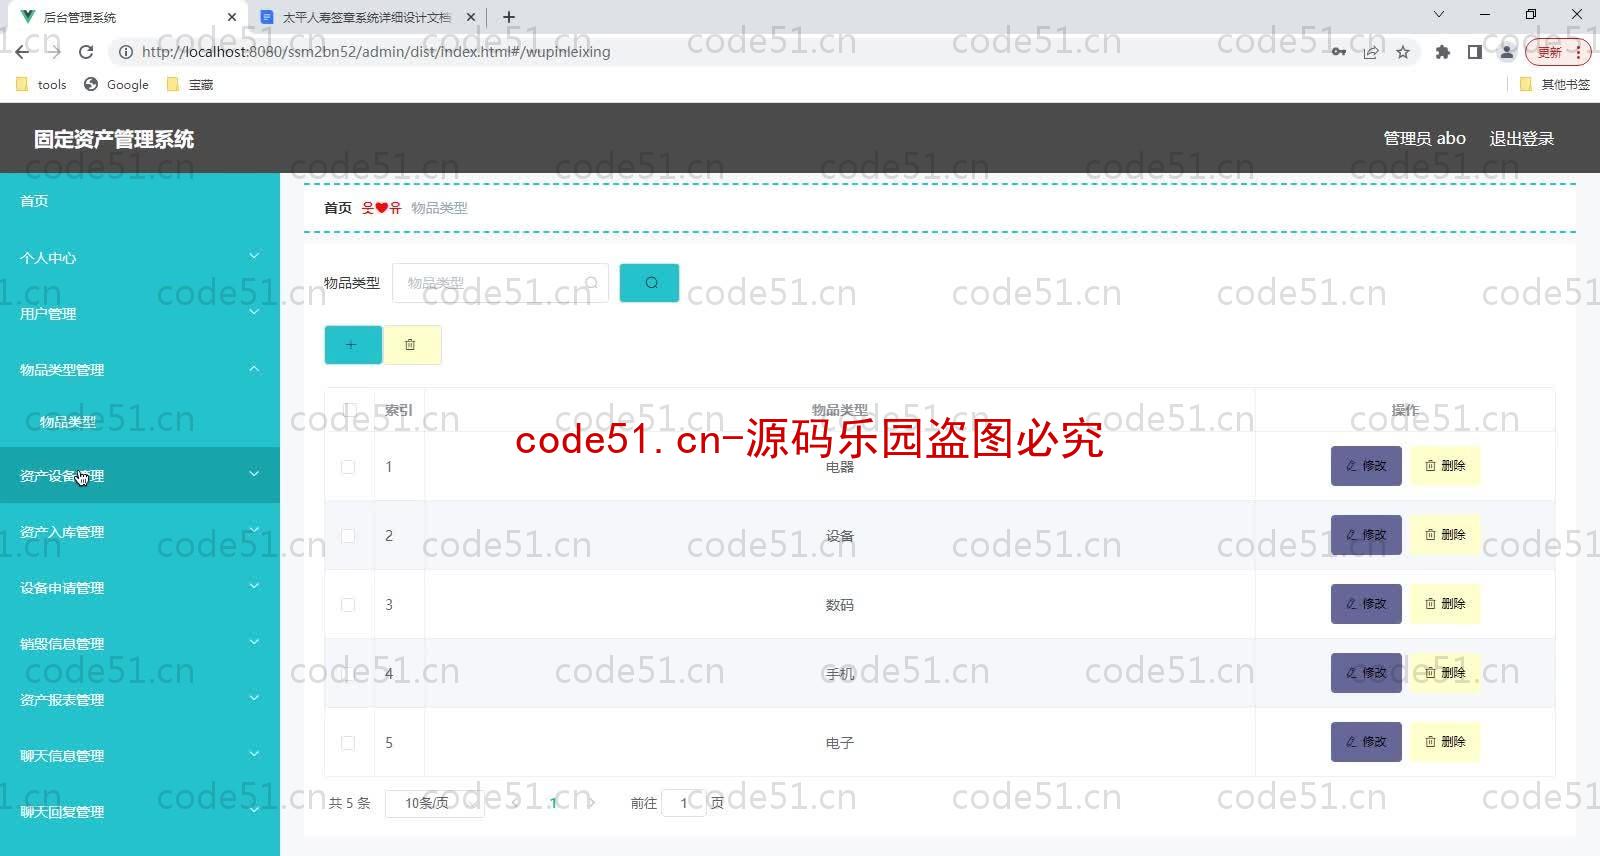Expand the 用户管理 sidebar menu
This screenshot has width=1600, height=856.
coord(140,314)
